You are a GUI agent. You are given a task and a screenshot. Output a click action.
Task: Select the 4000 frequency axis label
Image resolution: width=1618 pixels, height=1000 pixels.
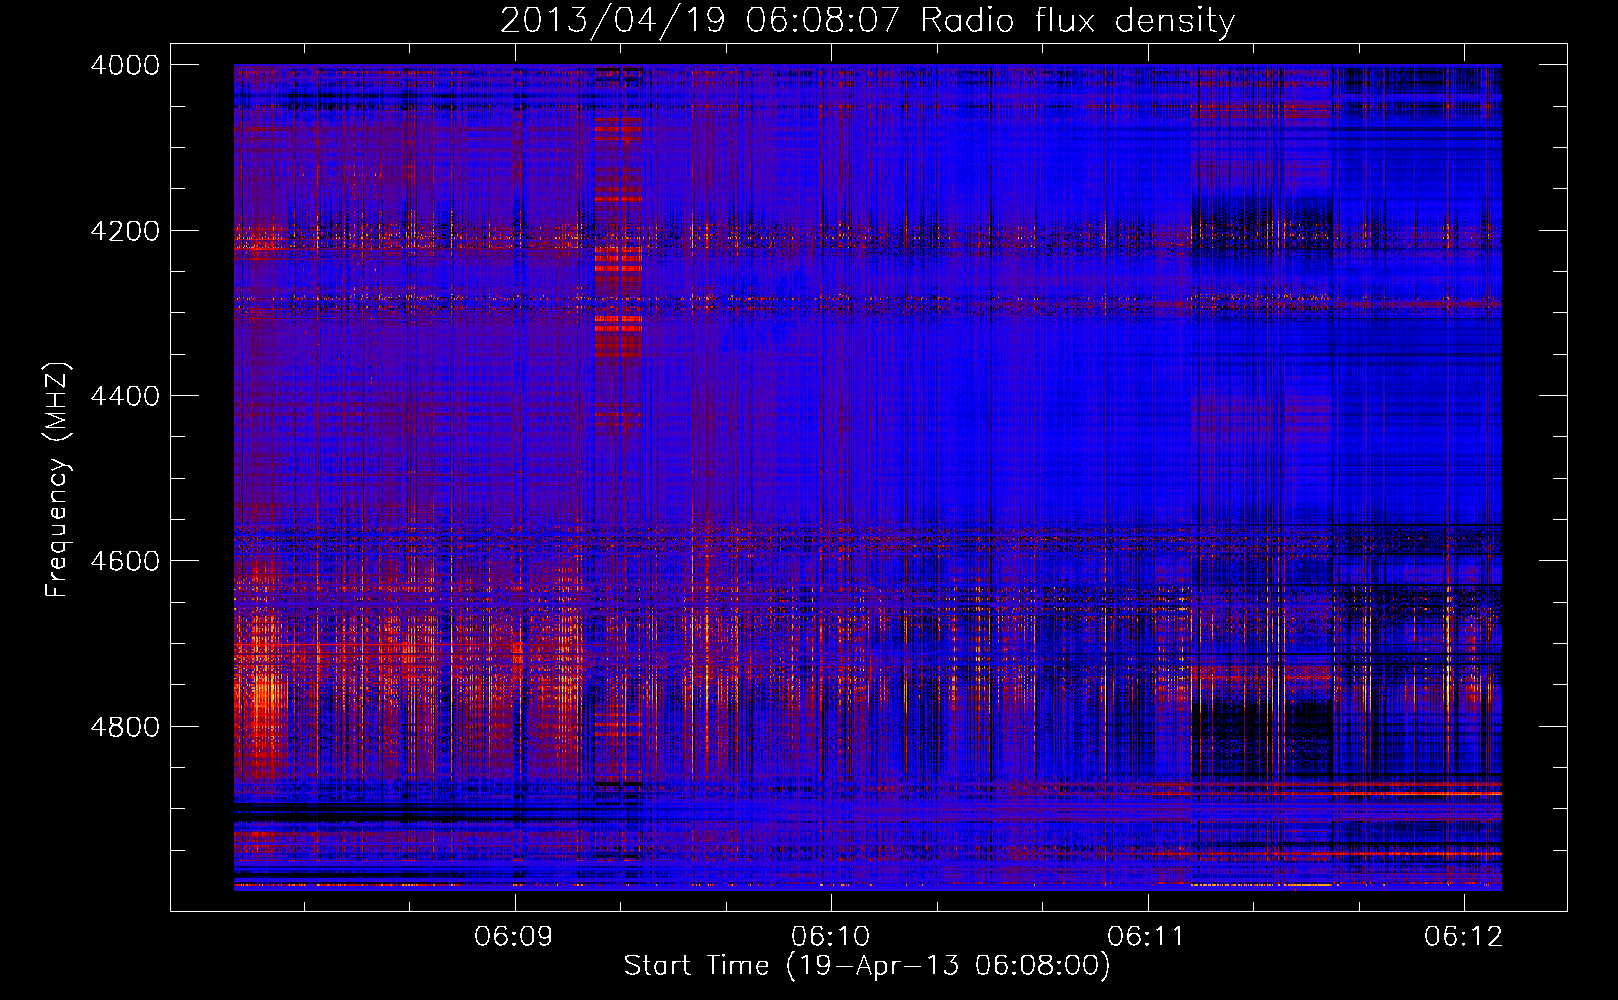click(x=125, y=65)
